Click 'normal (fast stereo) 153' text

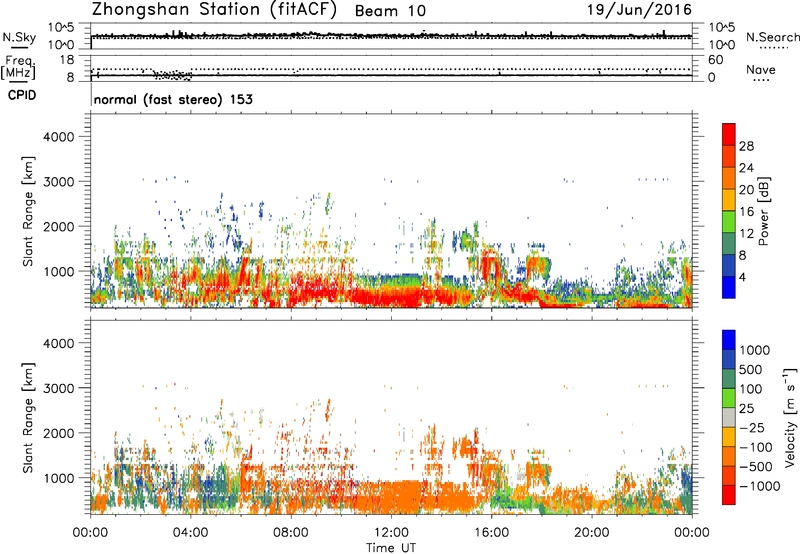[173, 99]
